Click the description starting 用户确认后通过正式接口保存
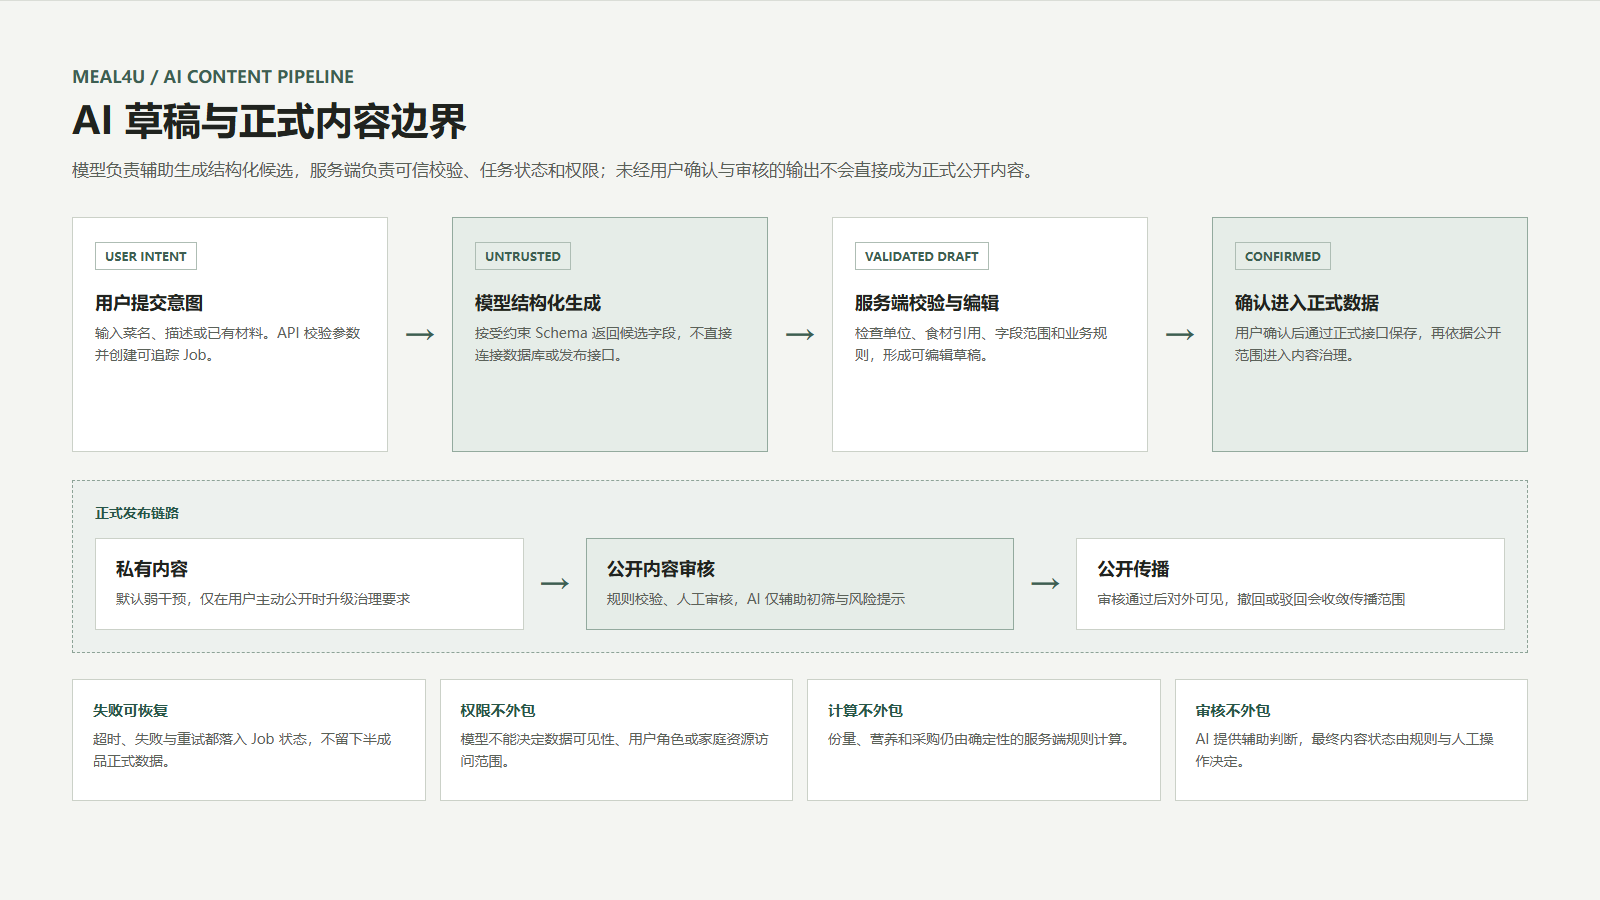 click(x=1368, y=344)
